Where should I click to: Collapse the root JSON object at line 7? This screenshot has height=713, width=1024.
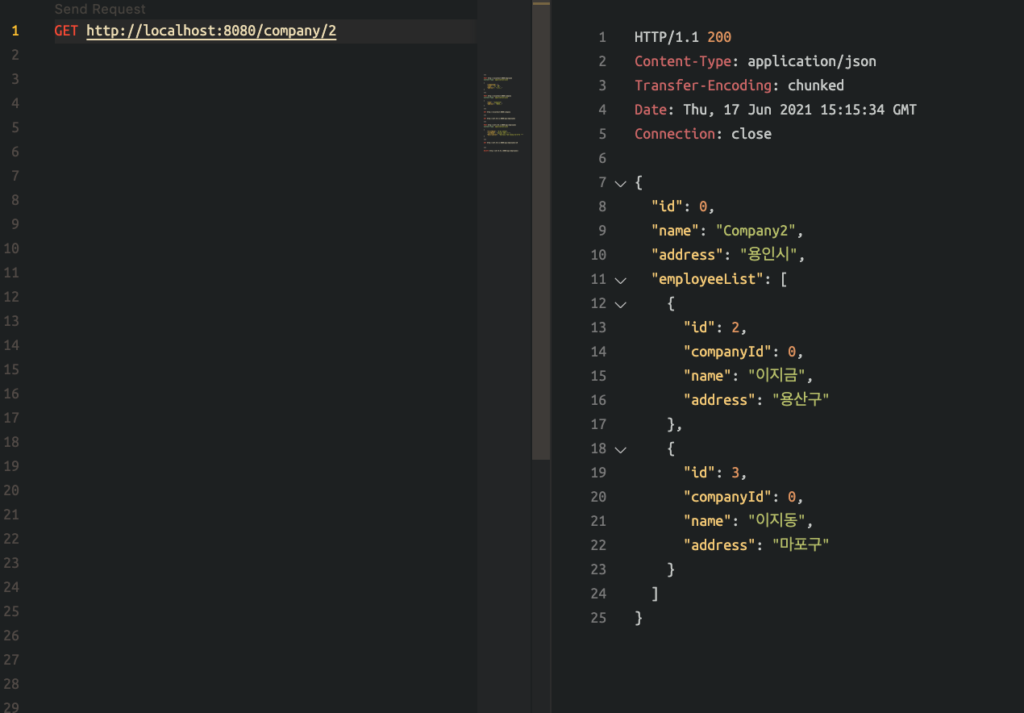[621, 183]
